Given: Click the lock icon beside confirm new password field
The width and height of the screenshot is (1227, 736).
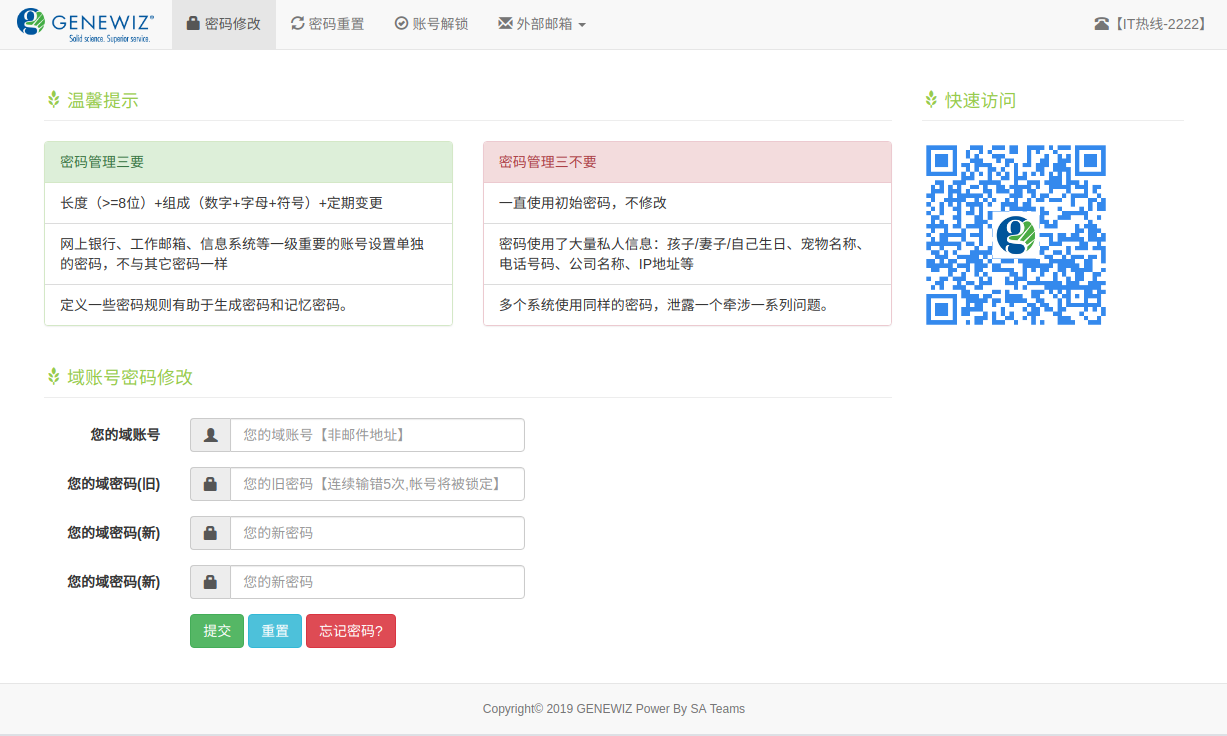Looking at the screenshot, I should (211, 582).
